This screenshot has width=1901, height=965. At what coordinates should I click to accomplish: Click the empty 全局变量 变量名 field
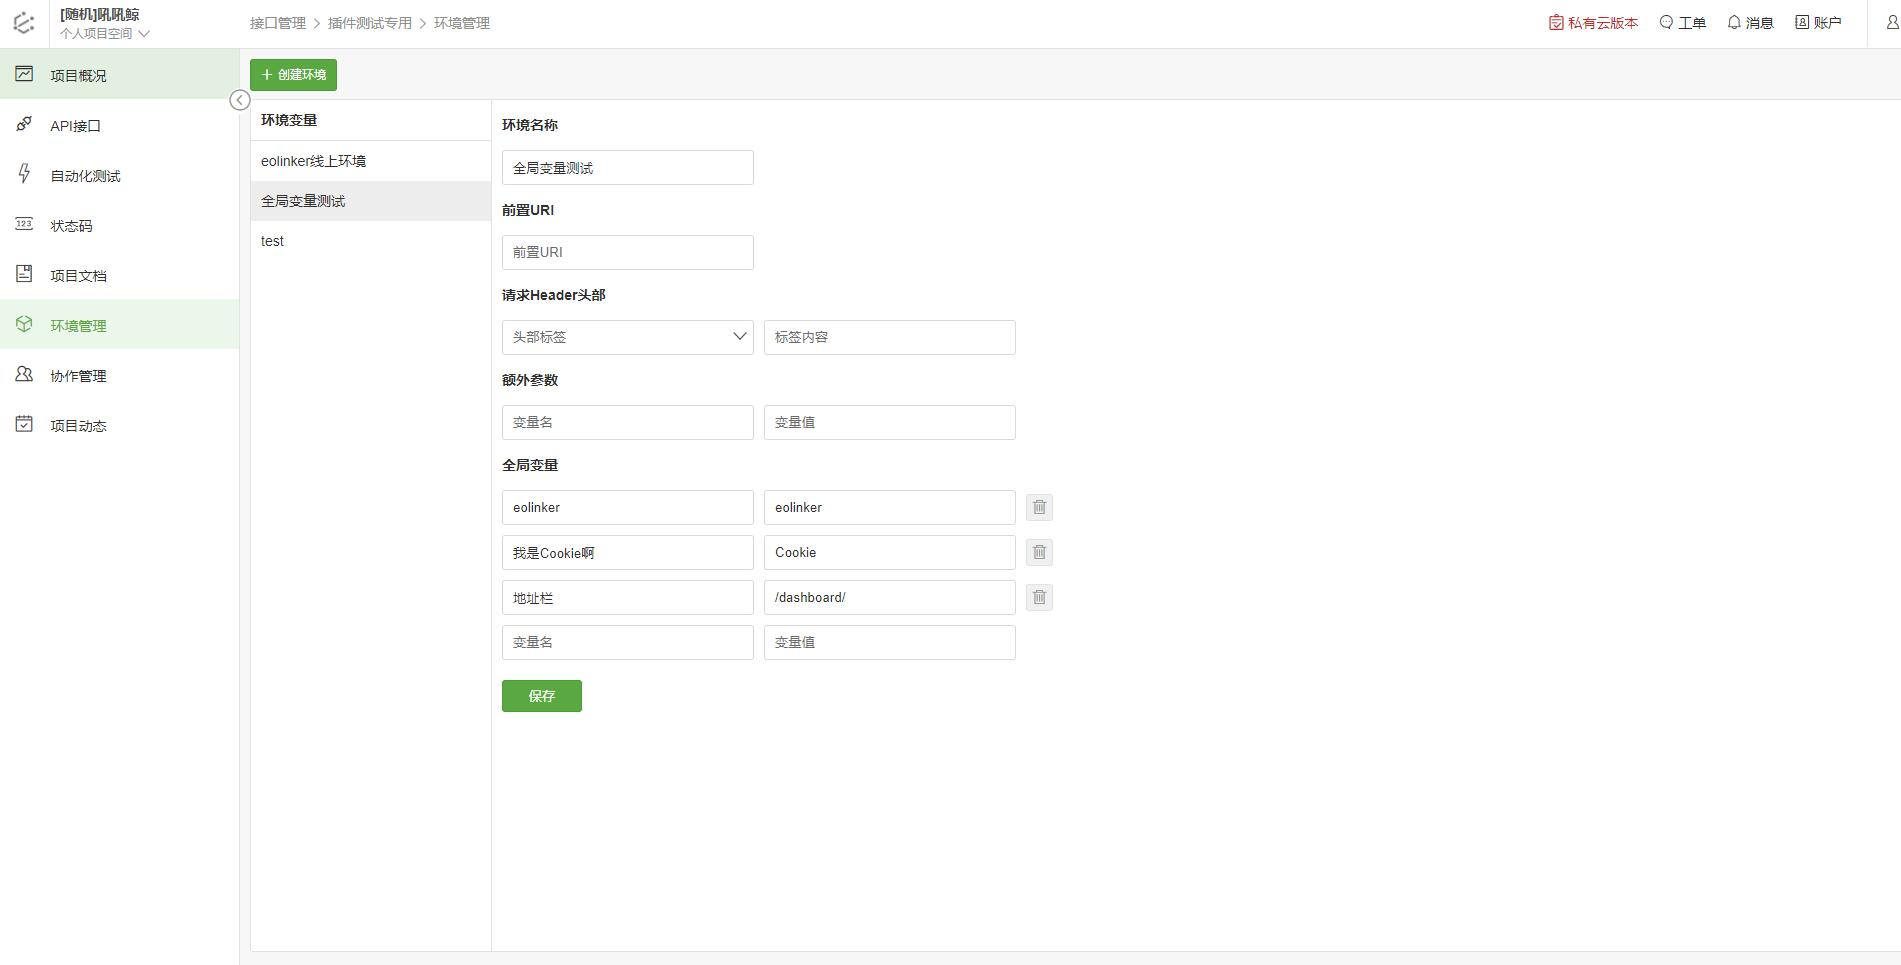pos(628,642)
